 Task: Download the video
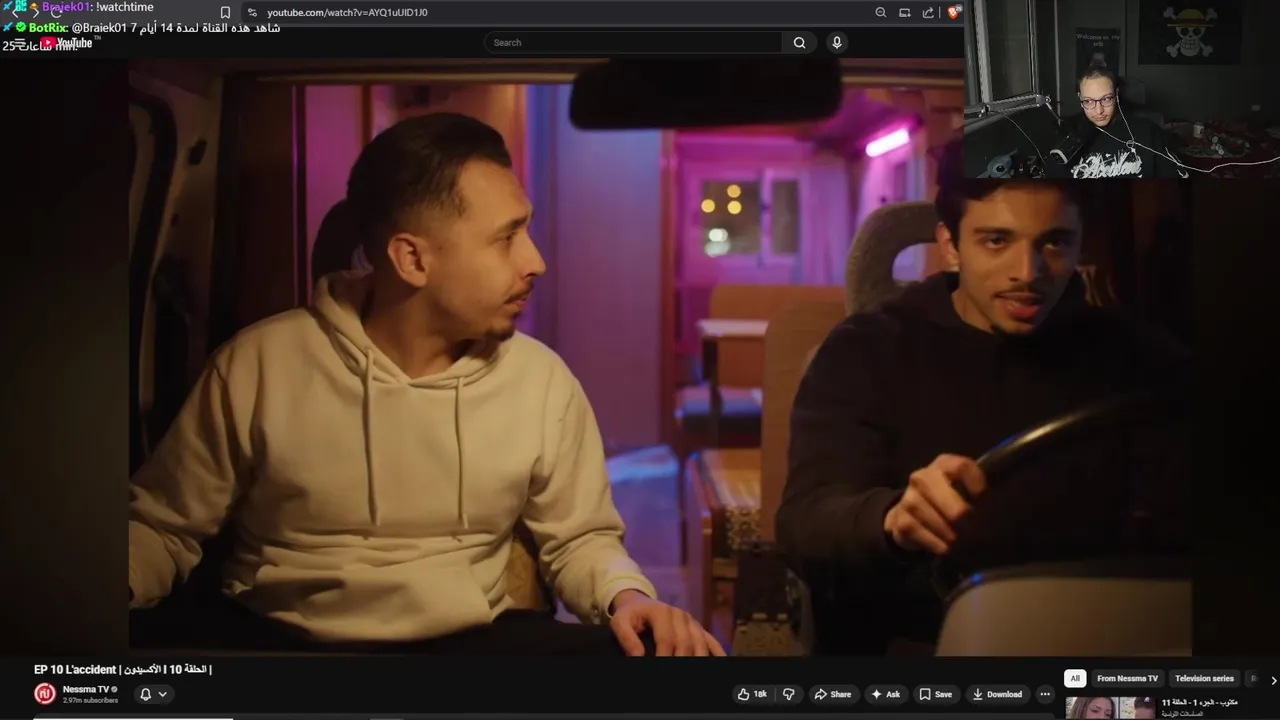click(x=997, y=694)
